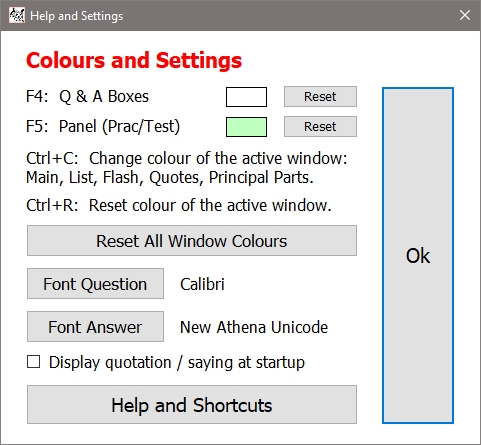Click the Calibri font name label
This screenshot has width=481, height=445.
pos(202,284)
